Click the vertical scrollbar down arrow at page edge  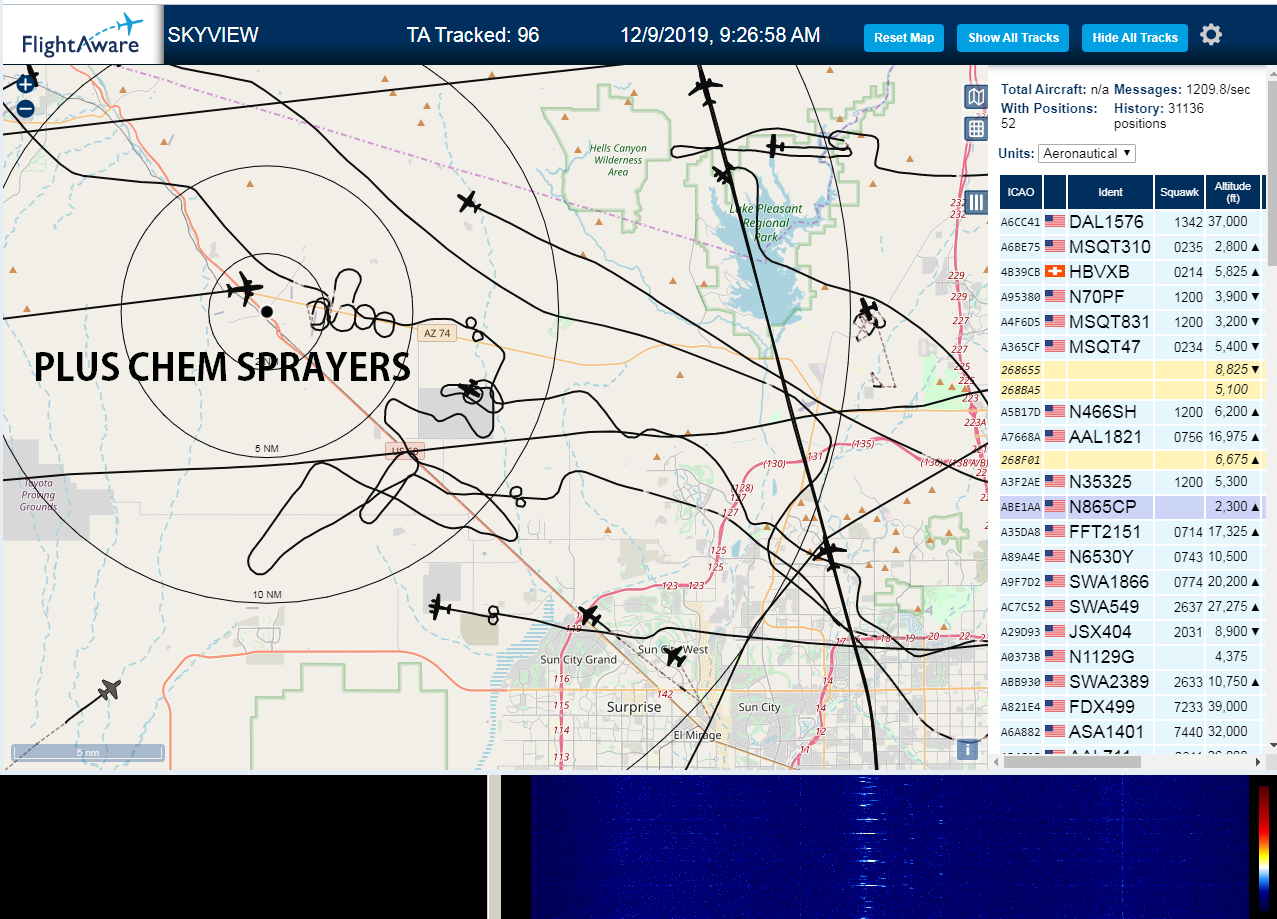click(x=1272, y=744)
